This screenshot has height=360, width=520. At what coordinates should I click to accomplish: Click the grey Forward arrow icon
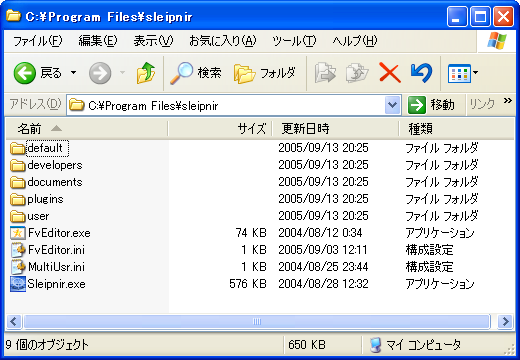[x=100, y=73]
